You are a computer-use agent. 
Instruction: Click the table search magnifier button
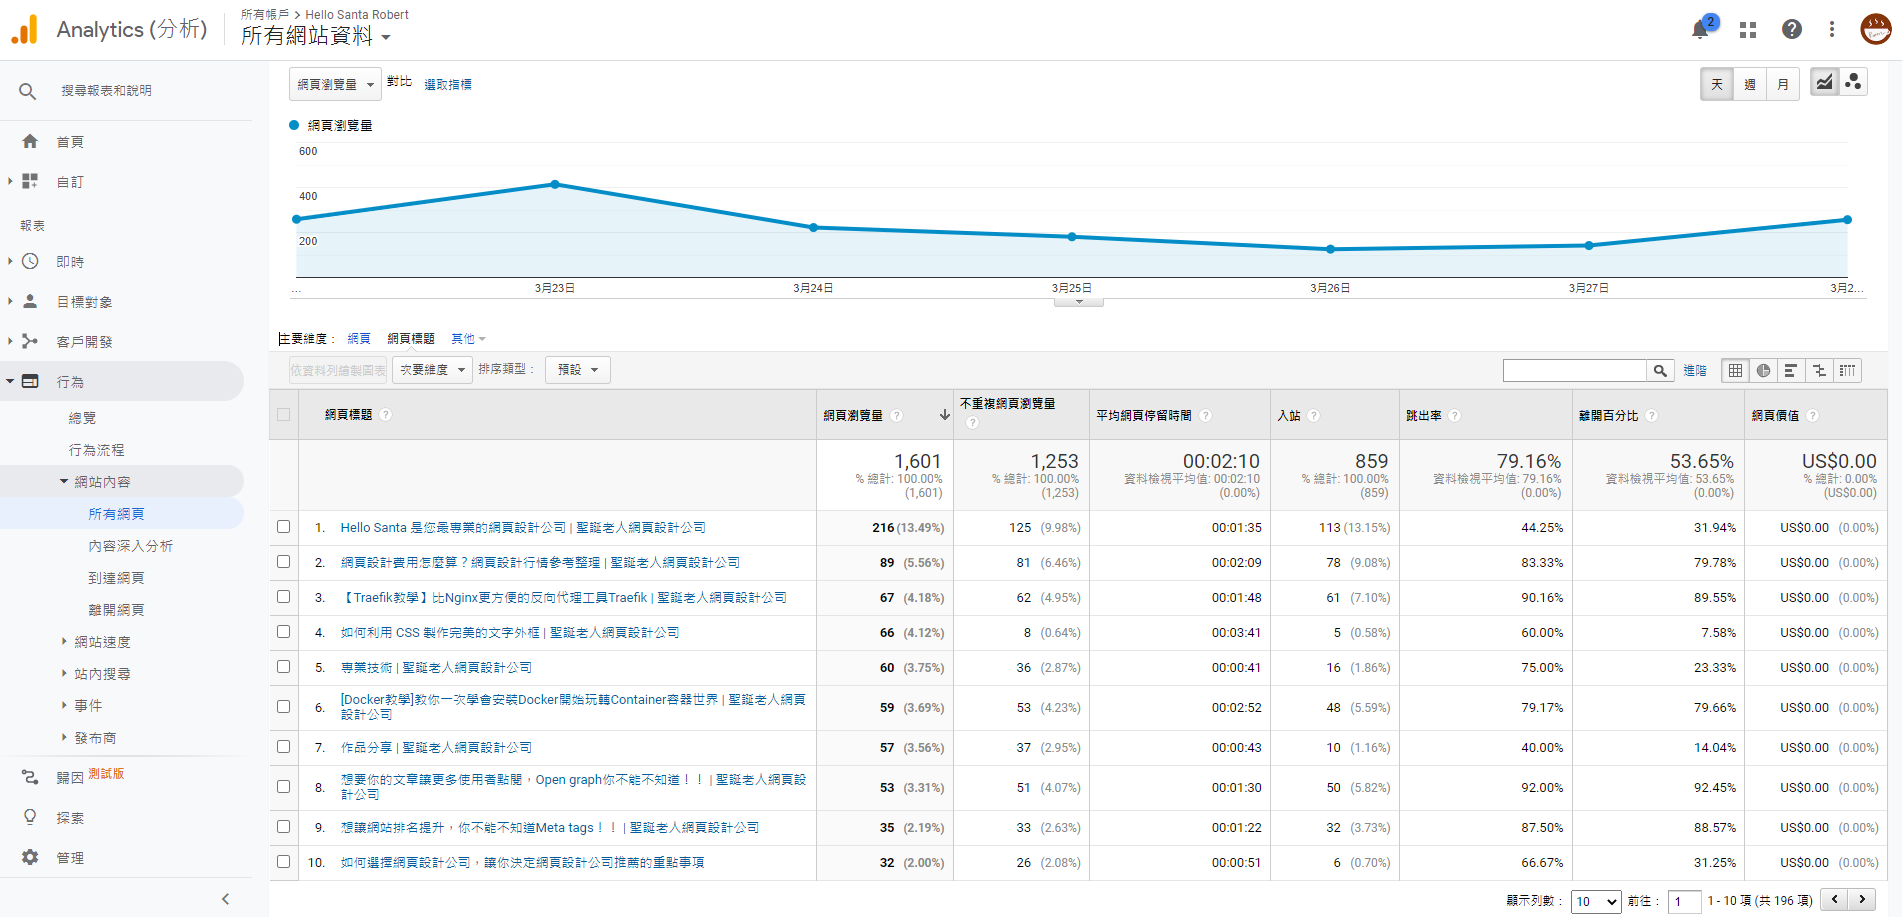tap(1660, 371)
